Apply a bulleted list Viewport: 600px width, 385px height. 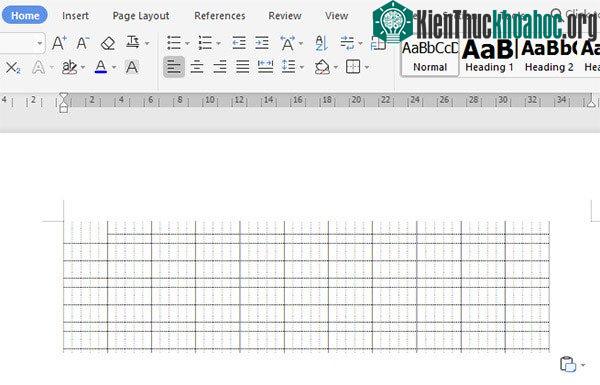174,43
